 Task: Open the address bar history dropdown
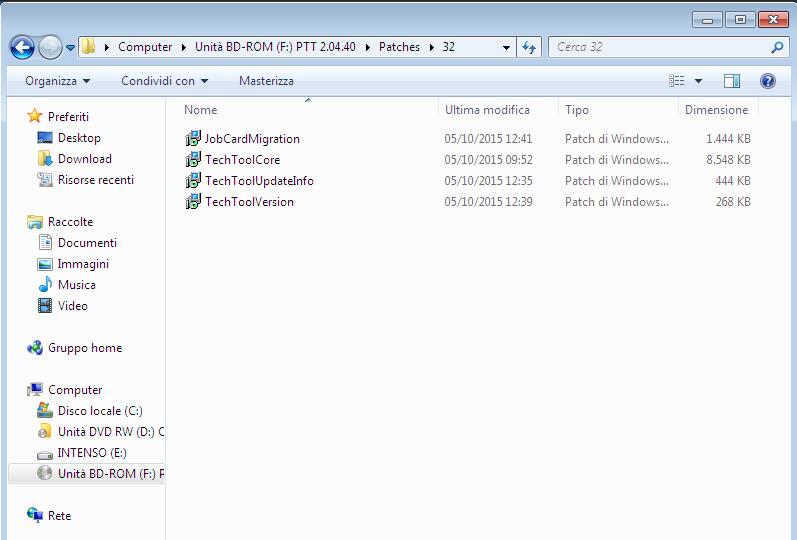506,47
